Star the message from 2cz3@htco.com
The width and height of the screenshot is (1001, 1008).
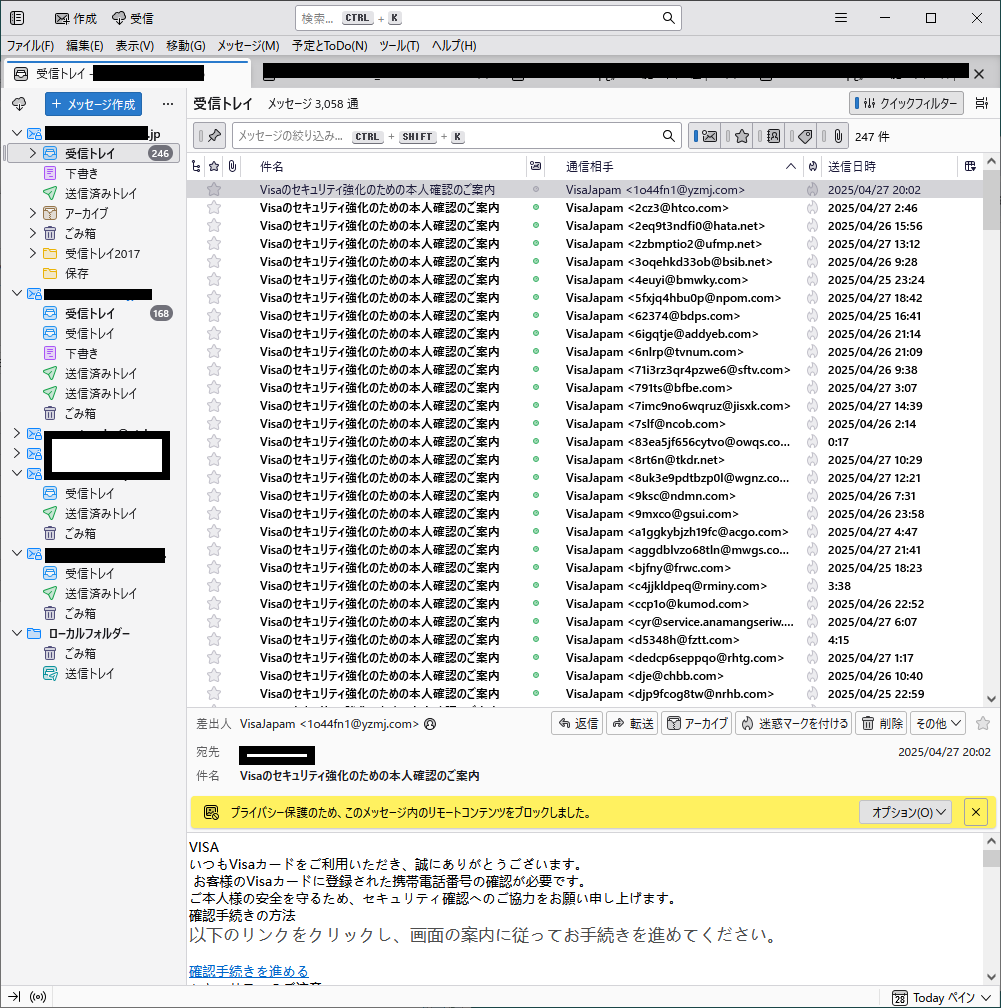(214, 208)
